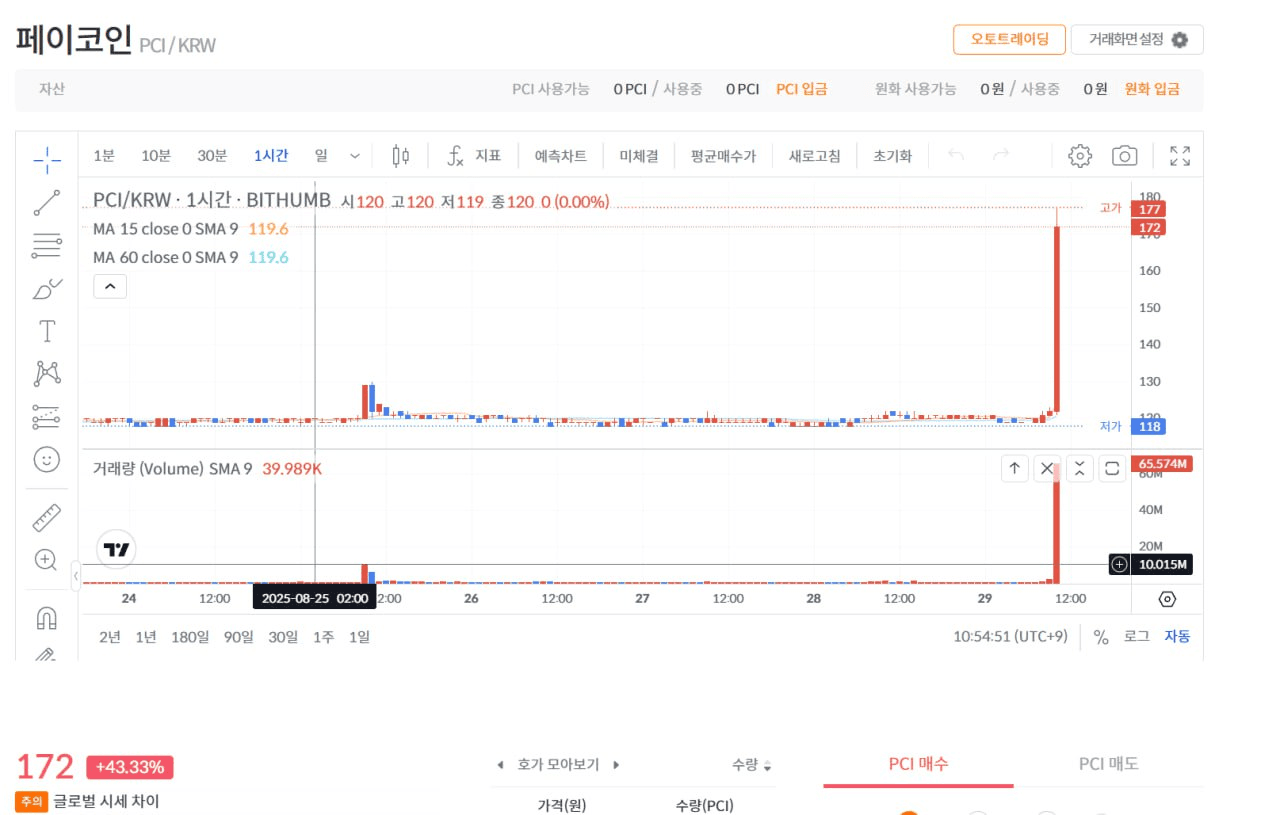Viewport: 1280px width, 815px height.
Task: Click the PCI 입금 deposit link
Action: coord(802,89)
